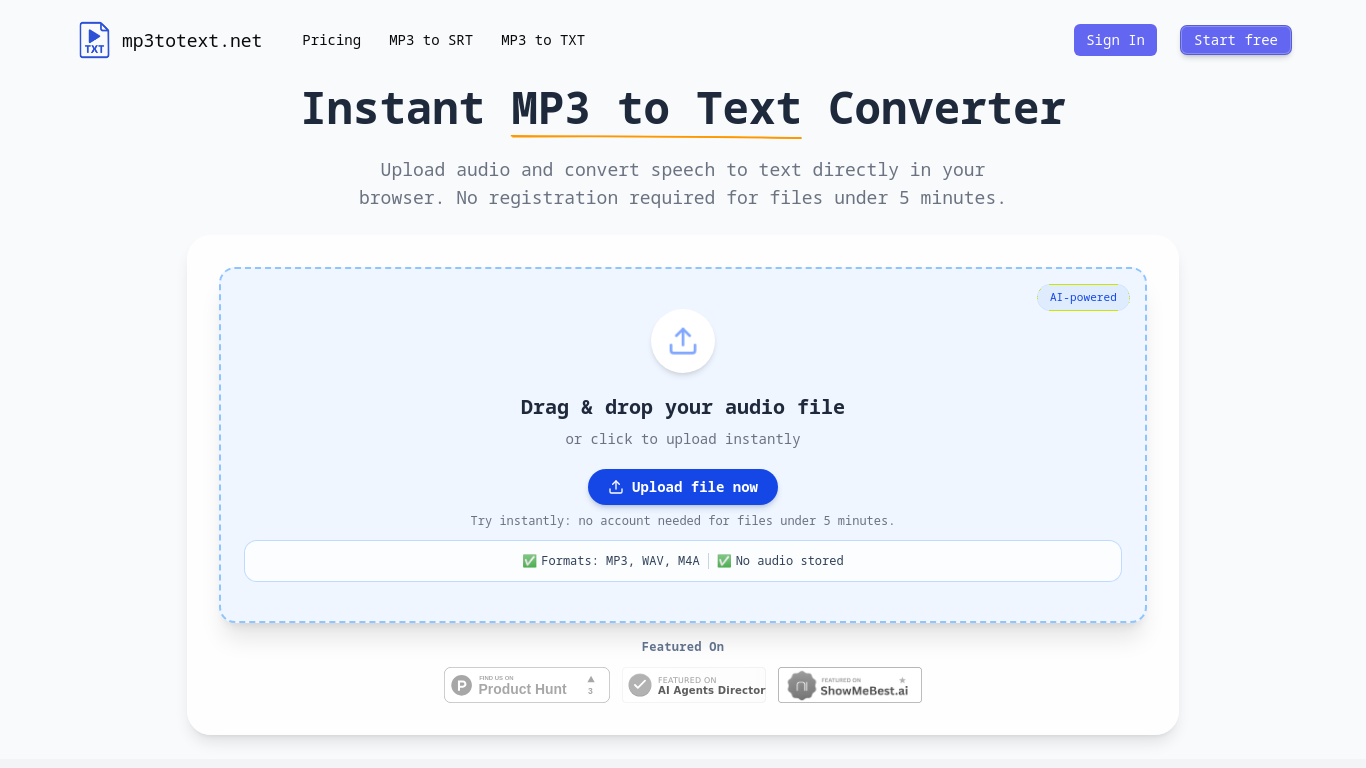Viewport: 1366px width, 768px height.
Task: Click the Upload file now button
Action: click(x=683, y=487)
